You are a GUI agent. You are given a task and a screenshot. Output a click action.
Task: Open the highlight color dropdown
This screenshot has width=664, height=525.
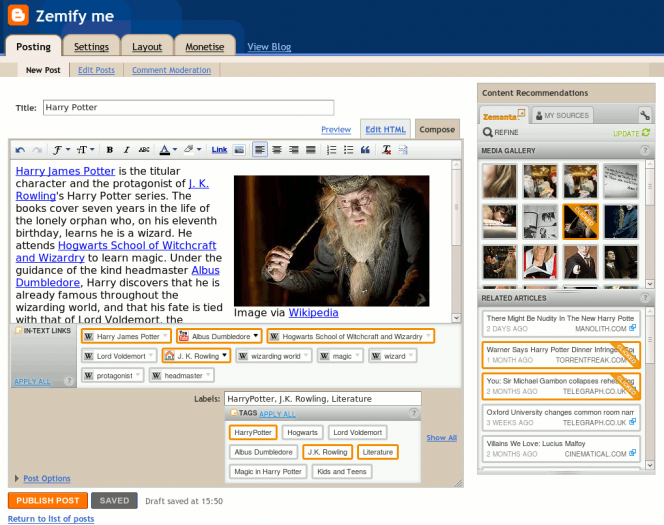coord(192,149)
